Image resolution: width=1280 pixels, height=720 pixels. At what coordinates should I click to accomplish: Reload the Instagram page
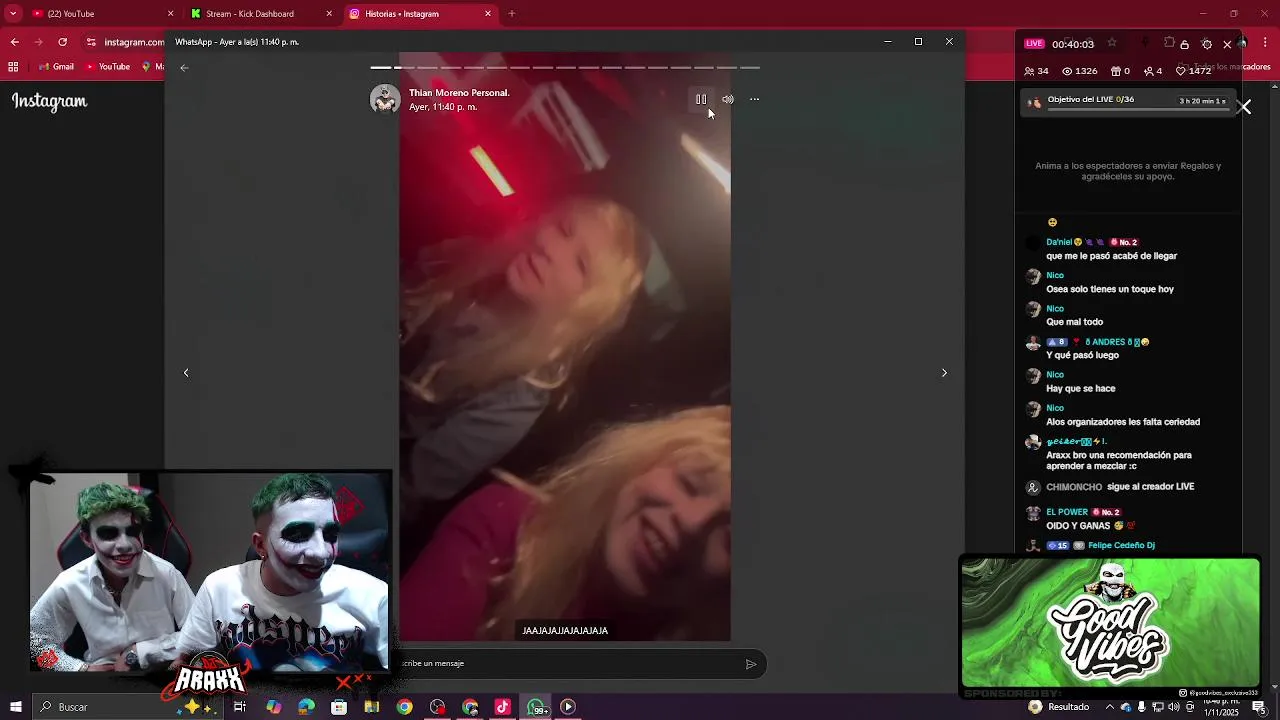(x=63, y=42)
